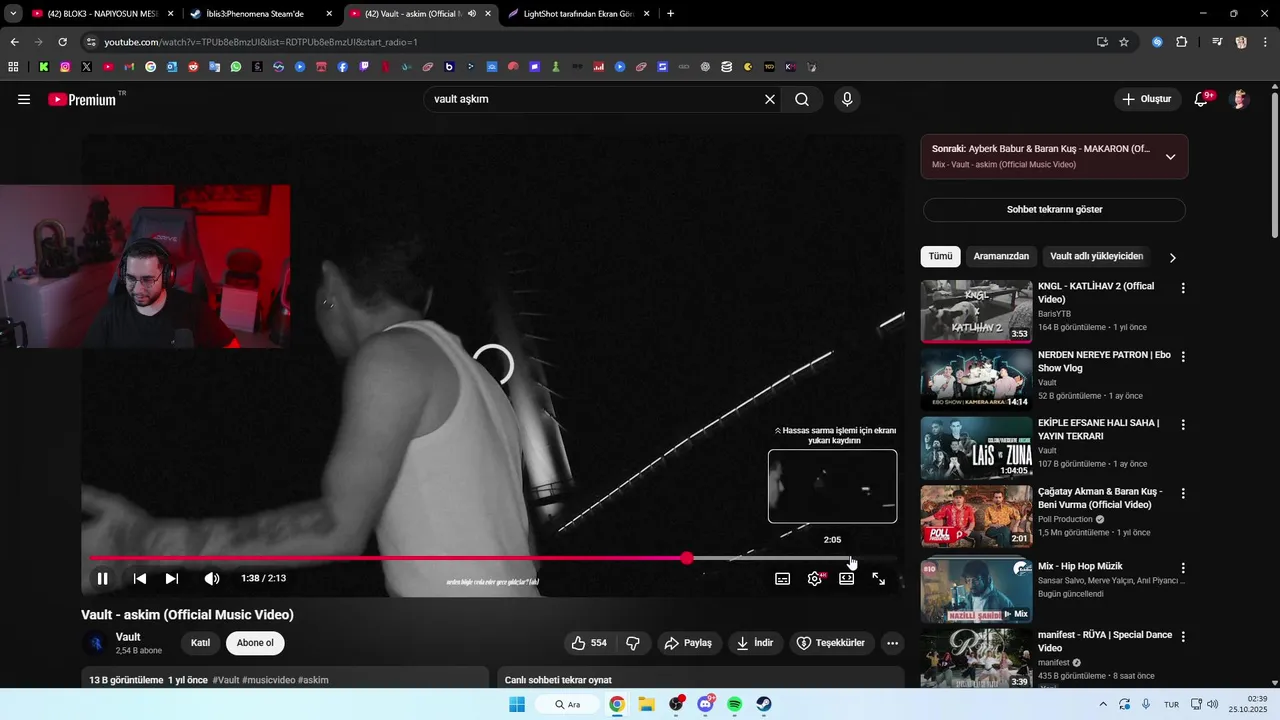Click the Katıl join button
Image resolution: width=1280 pixels, height=720 pixels.
200,643
